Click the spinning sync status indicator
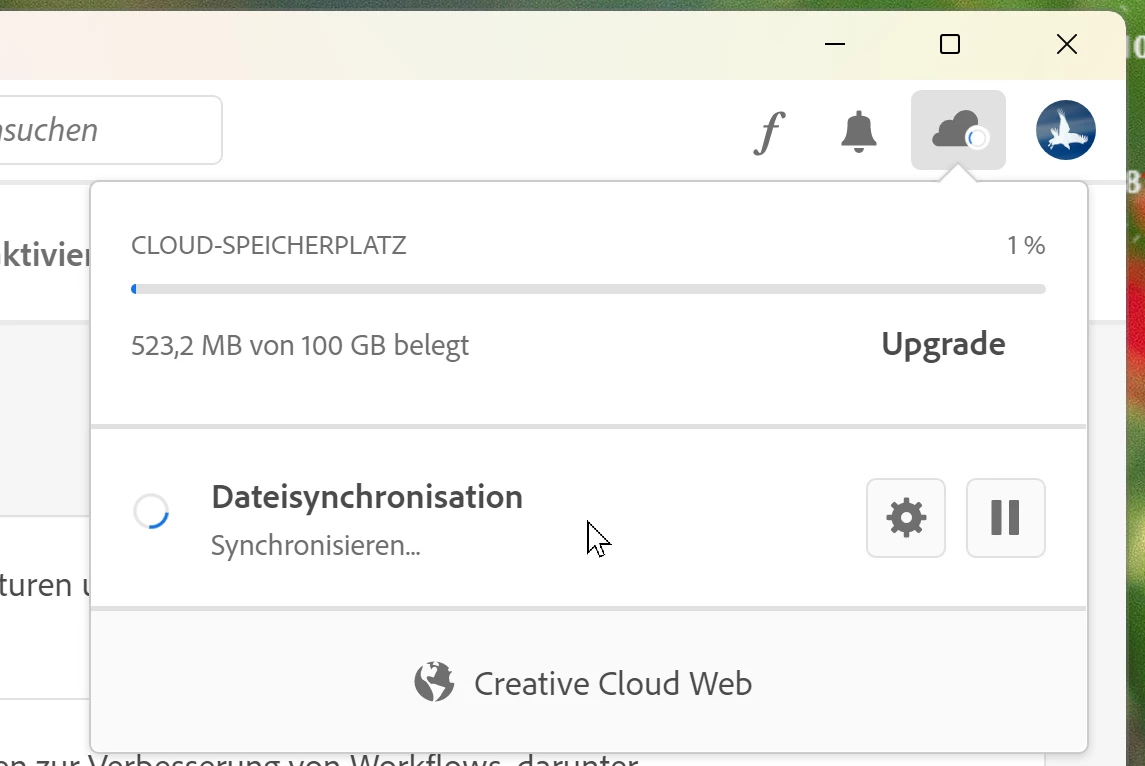The image size is (1145, 766). point(151,511)
